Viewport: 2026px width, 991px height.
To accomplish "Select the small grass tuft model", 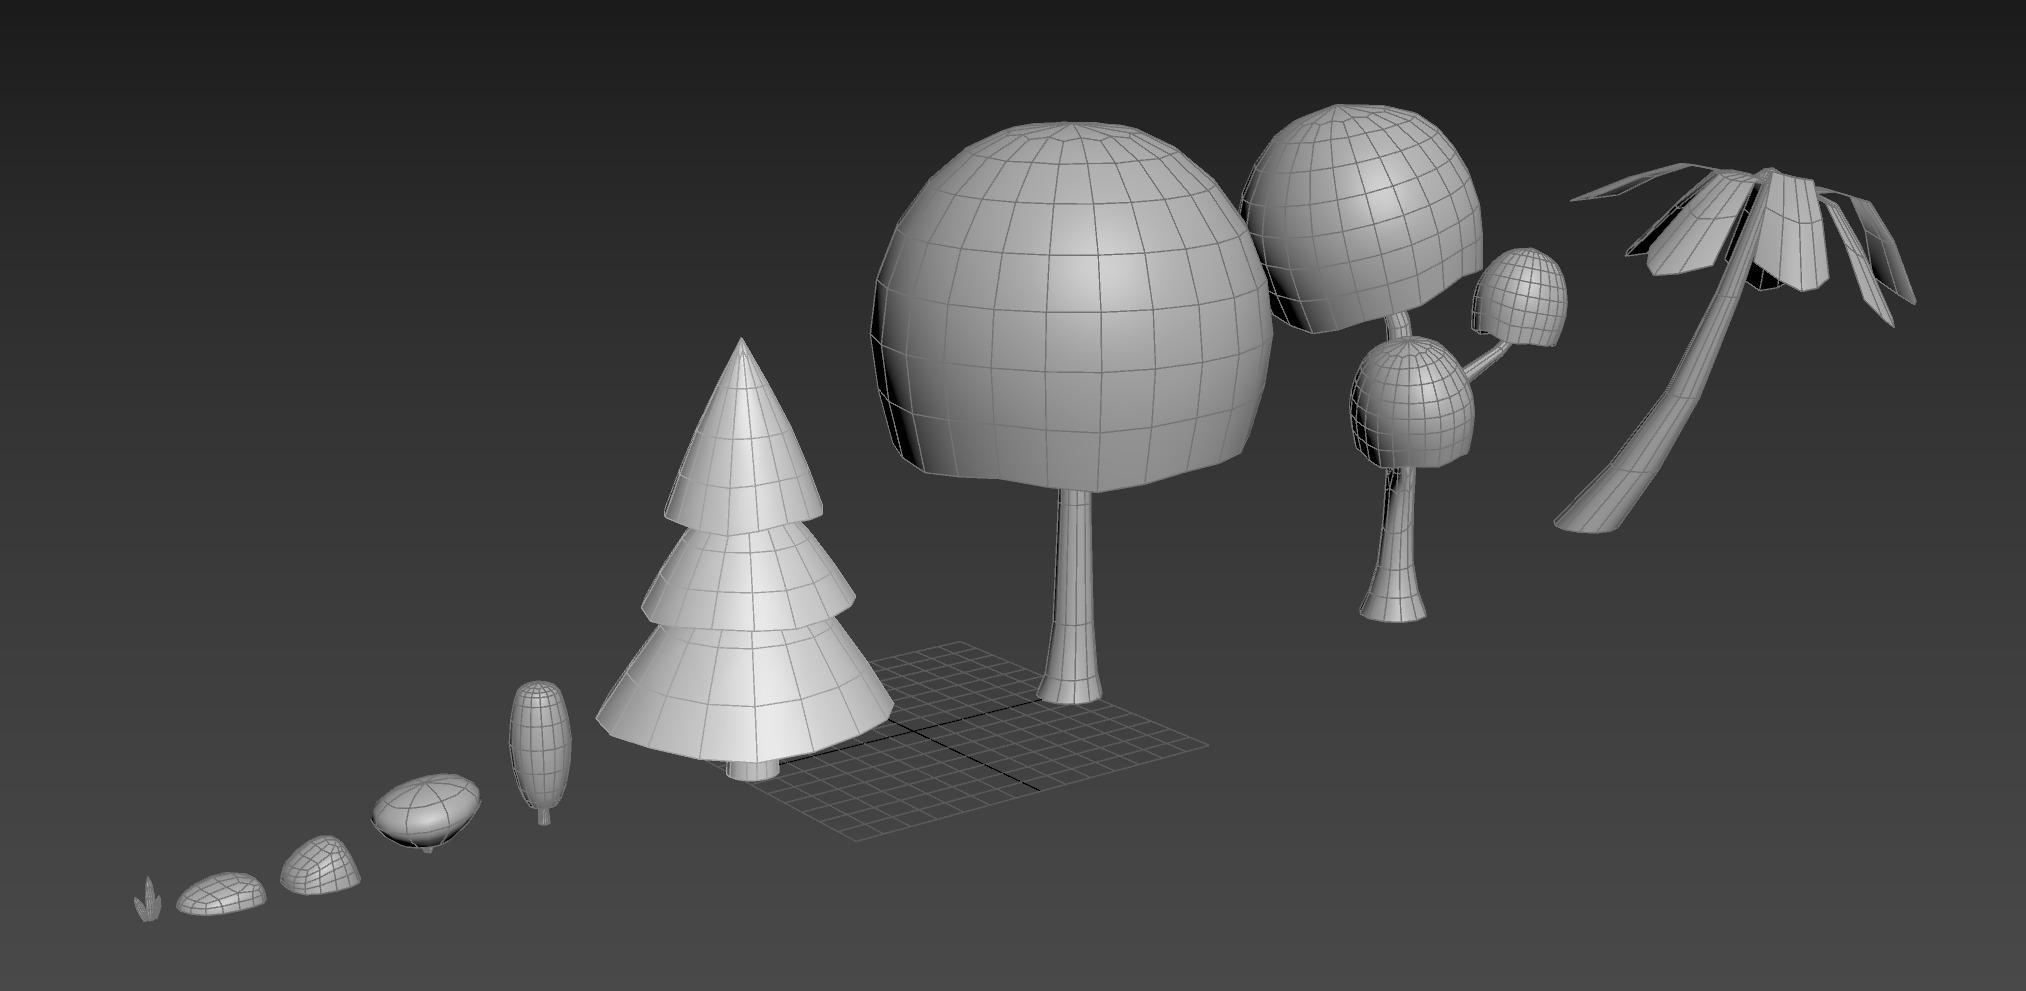I will 147,900.
